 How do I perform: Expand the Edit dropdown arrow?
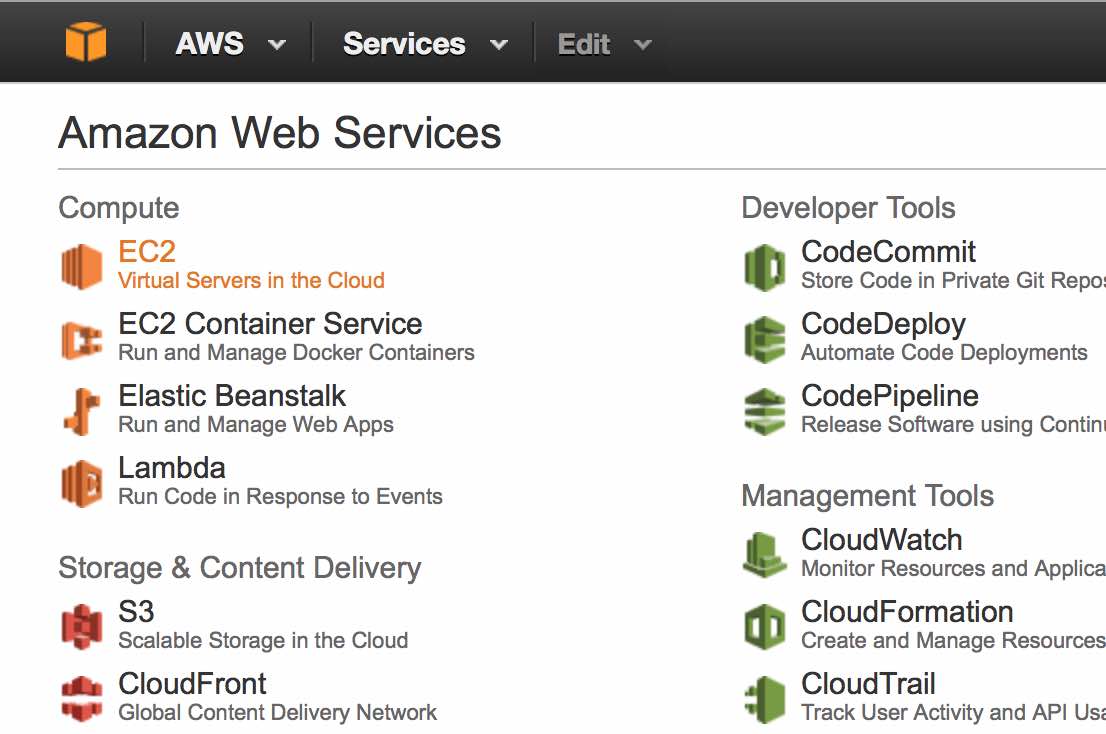click(x=643, y=45)
